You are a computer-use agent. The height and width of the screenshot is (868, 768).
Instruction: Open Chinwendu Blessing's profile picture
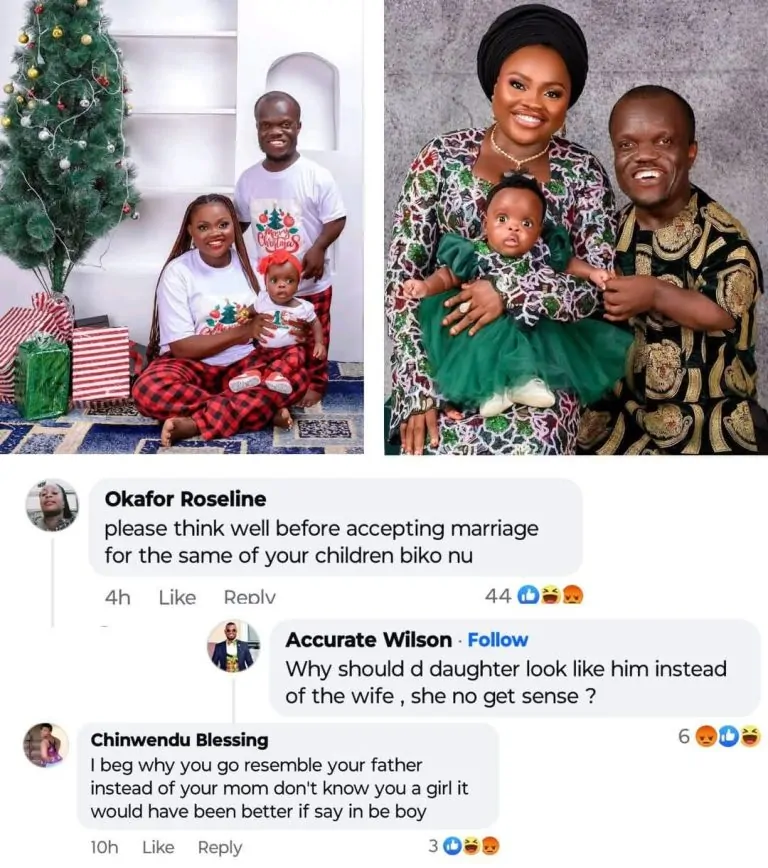[x=46, y=746]
